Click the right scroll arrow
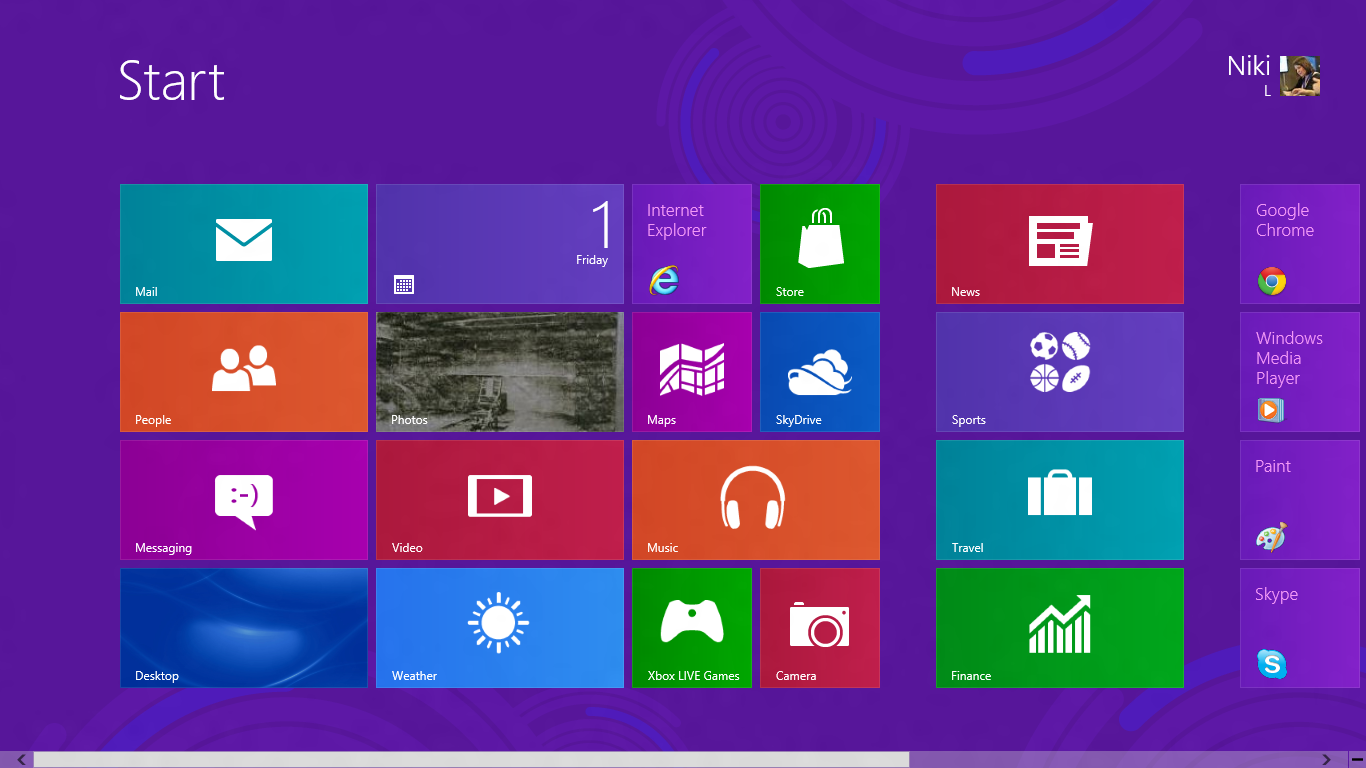 coord(1326,760)
